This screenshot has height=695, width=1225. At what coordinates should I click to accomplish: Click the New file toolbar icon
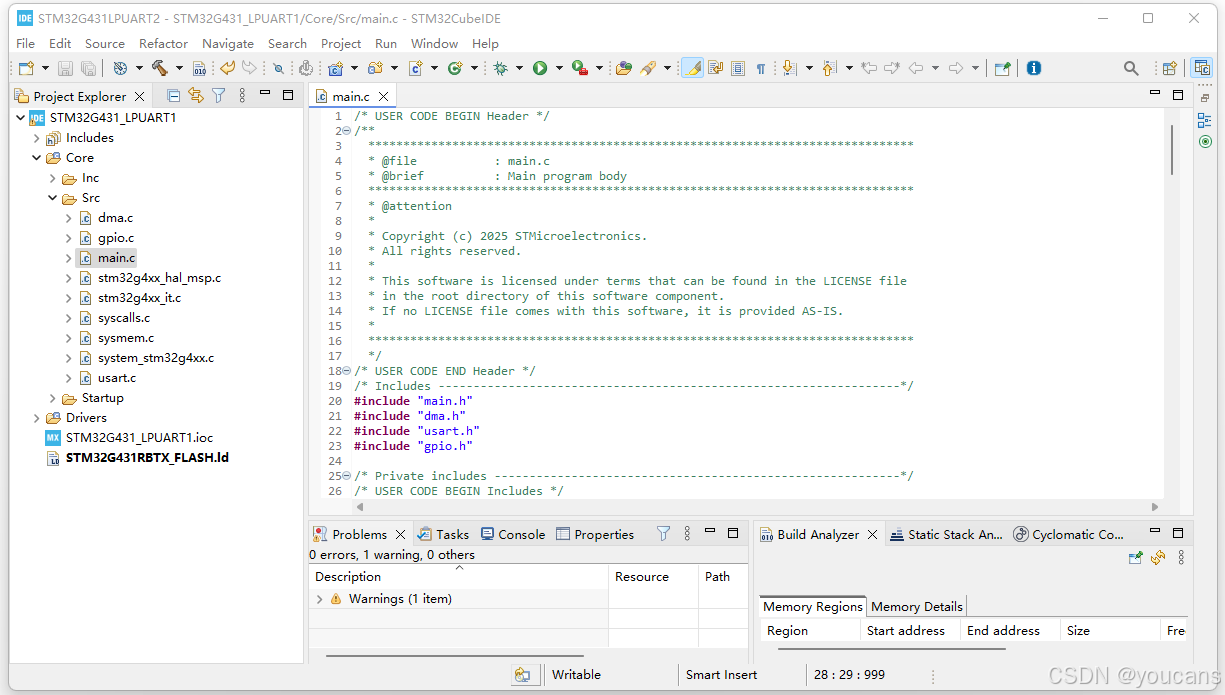point(25,68)
